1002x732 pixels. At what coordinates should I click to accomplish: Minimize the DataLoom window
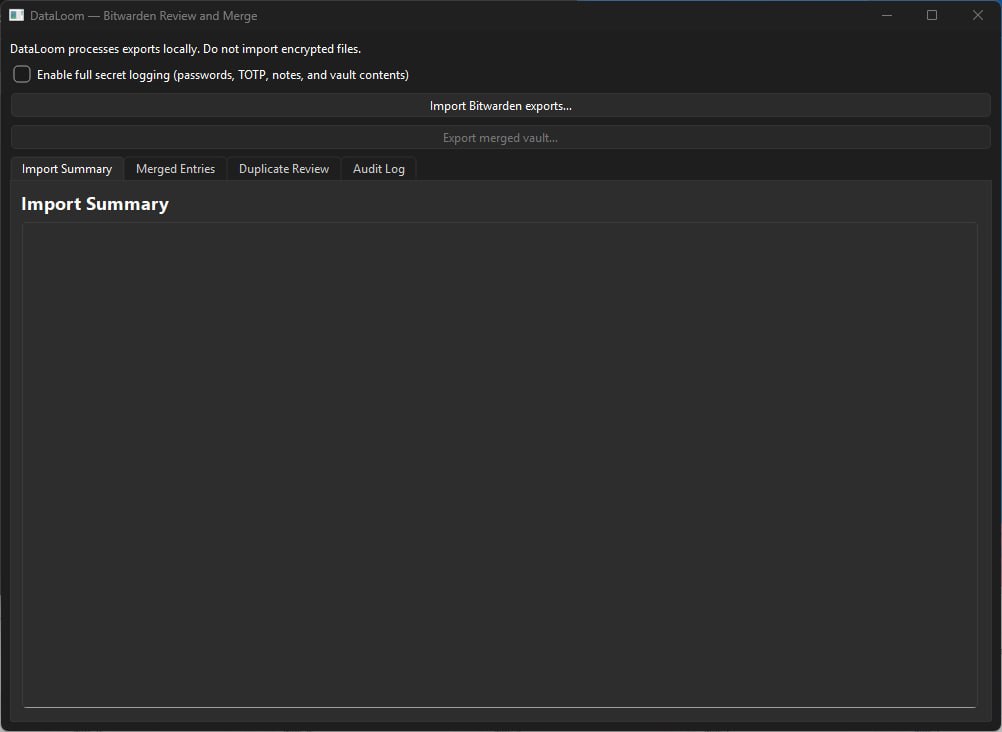887,15
